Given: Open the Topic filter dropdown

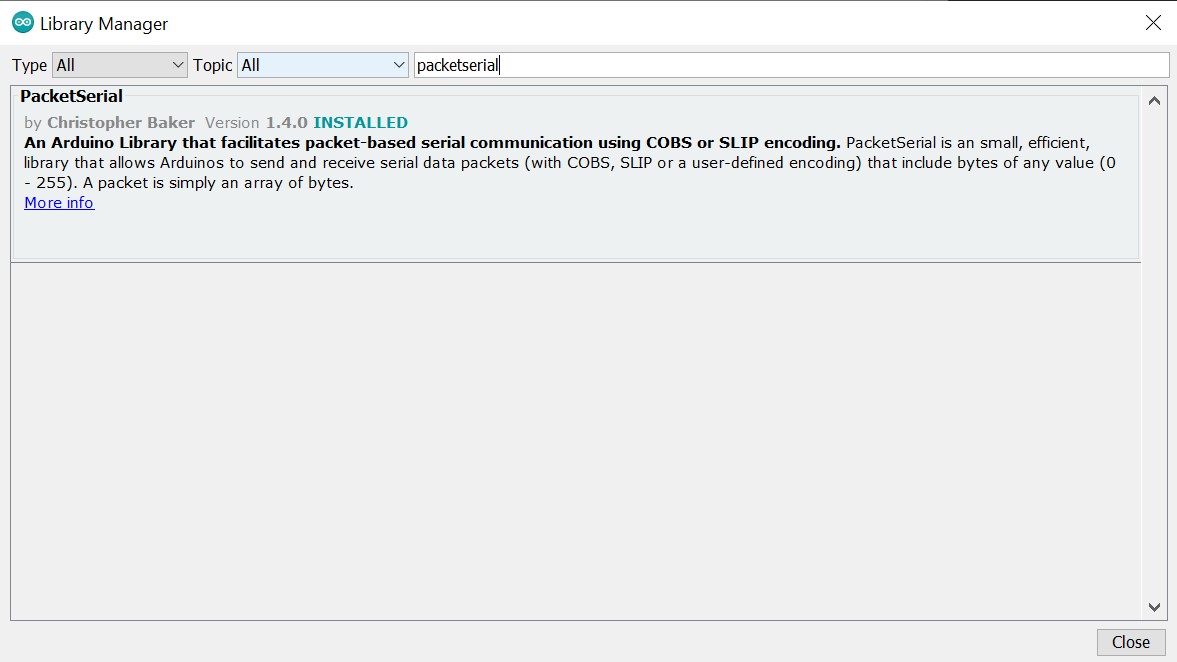Looking at the screenshot, I should [x=323, y=65].
